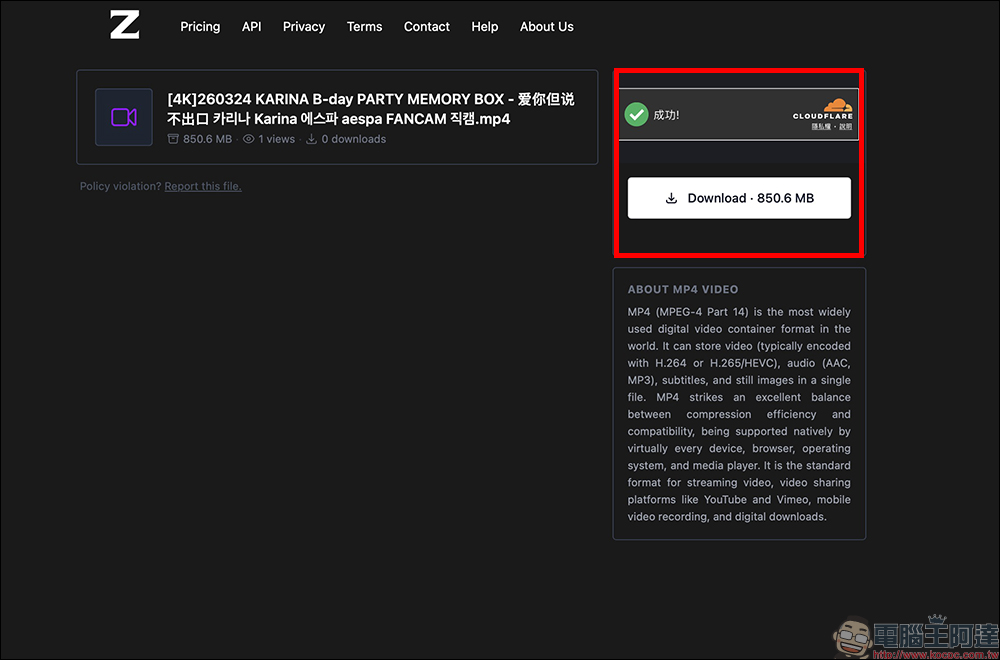The image size is (1000, 660).
Task: Click the Report this file link
Action: pyautogui.click(x=203, y=186)
